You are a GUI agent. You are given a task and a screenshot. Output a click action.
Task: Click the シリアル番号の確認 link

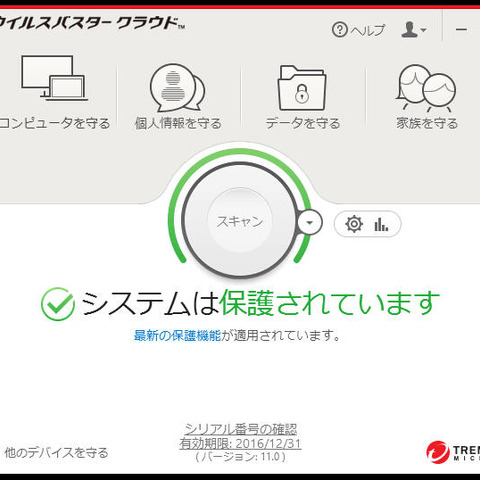pos(240,429)
